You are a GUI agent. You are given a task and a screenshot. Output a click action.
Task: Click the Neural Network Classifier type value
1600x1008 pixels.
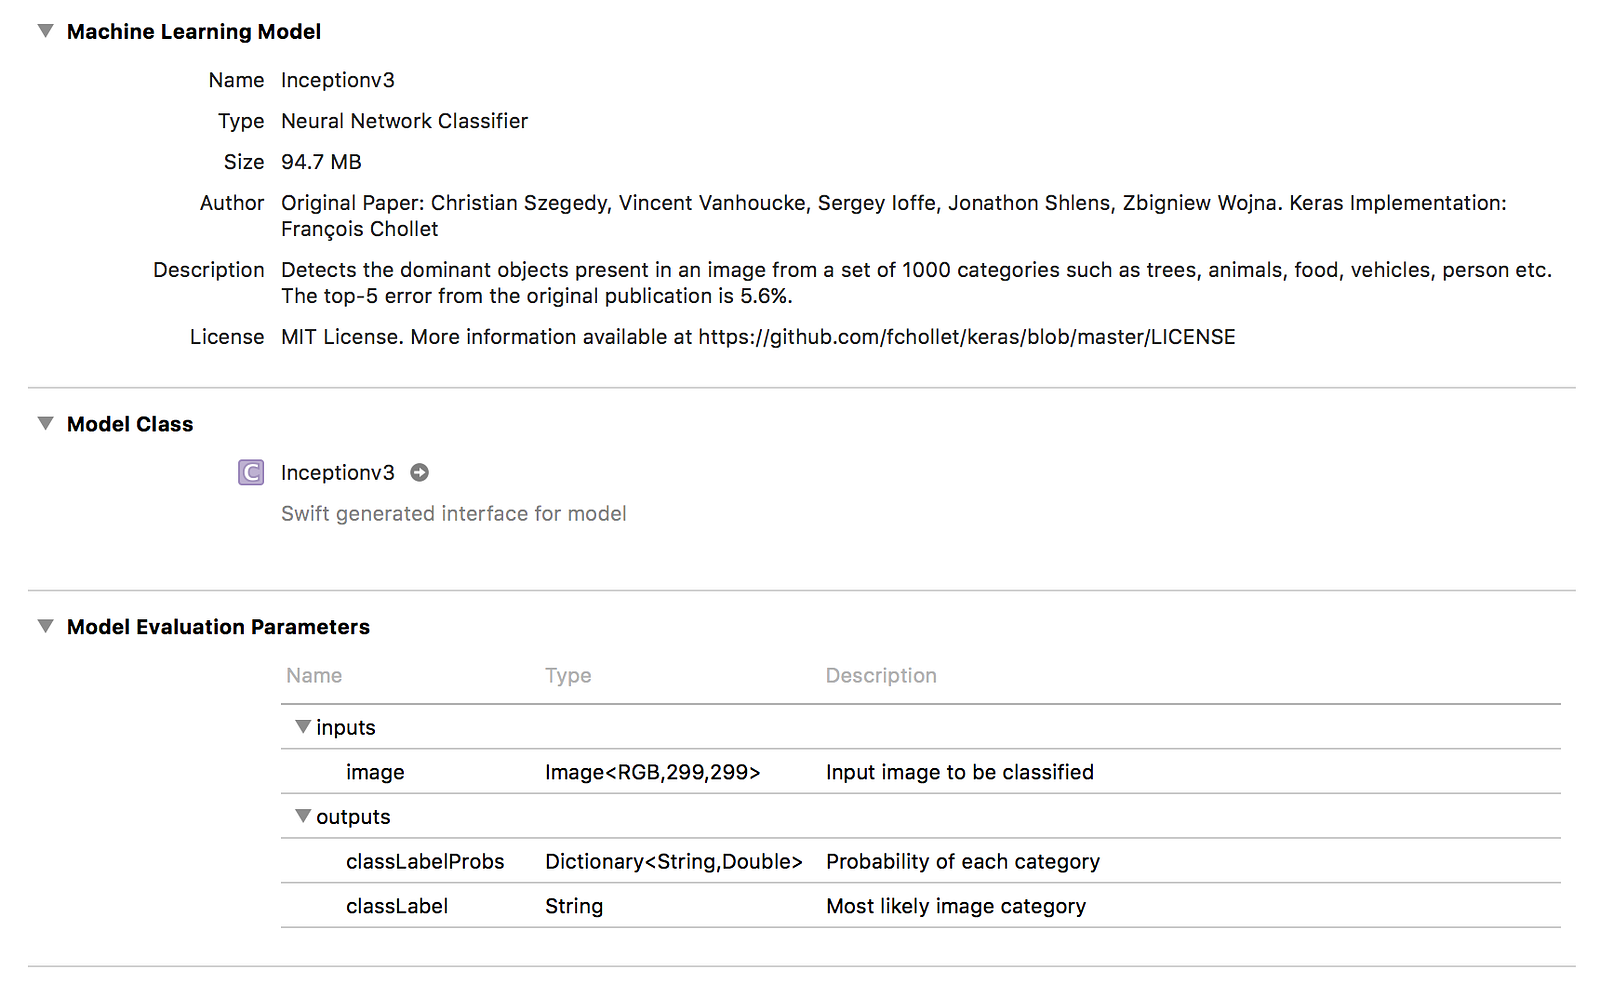point(404,121)
